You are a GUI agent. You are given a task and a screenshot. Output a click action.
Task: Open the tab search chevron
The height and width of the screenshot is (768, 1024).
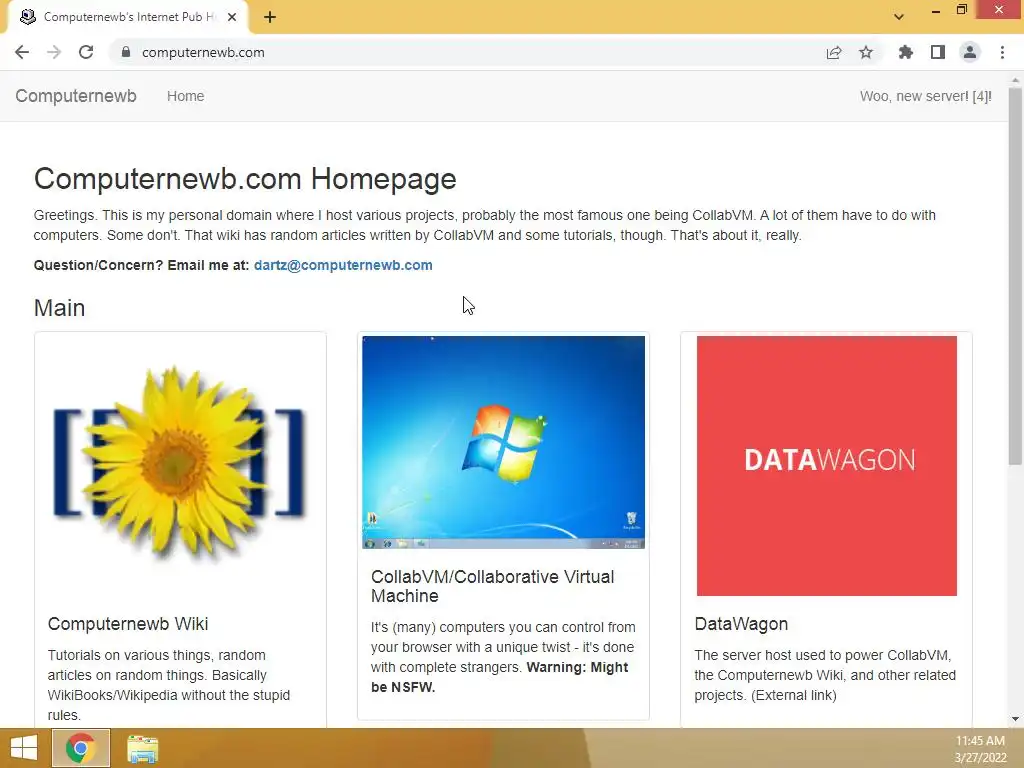pos(899,17)
